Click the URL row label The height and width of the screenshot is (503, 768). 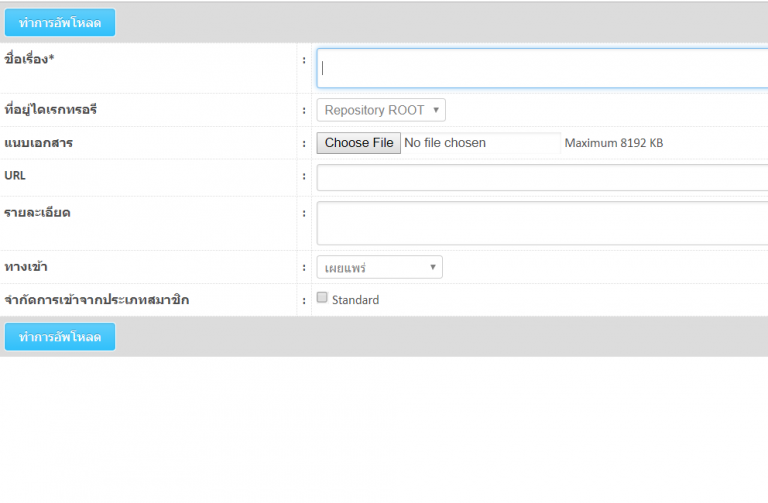click(15, 175)
